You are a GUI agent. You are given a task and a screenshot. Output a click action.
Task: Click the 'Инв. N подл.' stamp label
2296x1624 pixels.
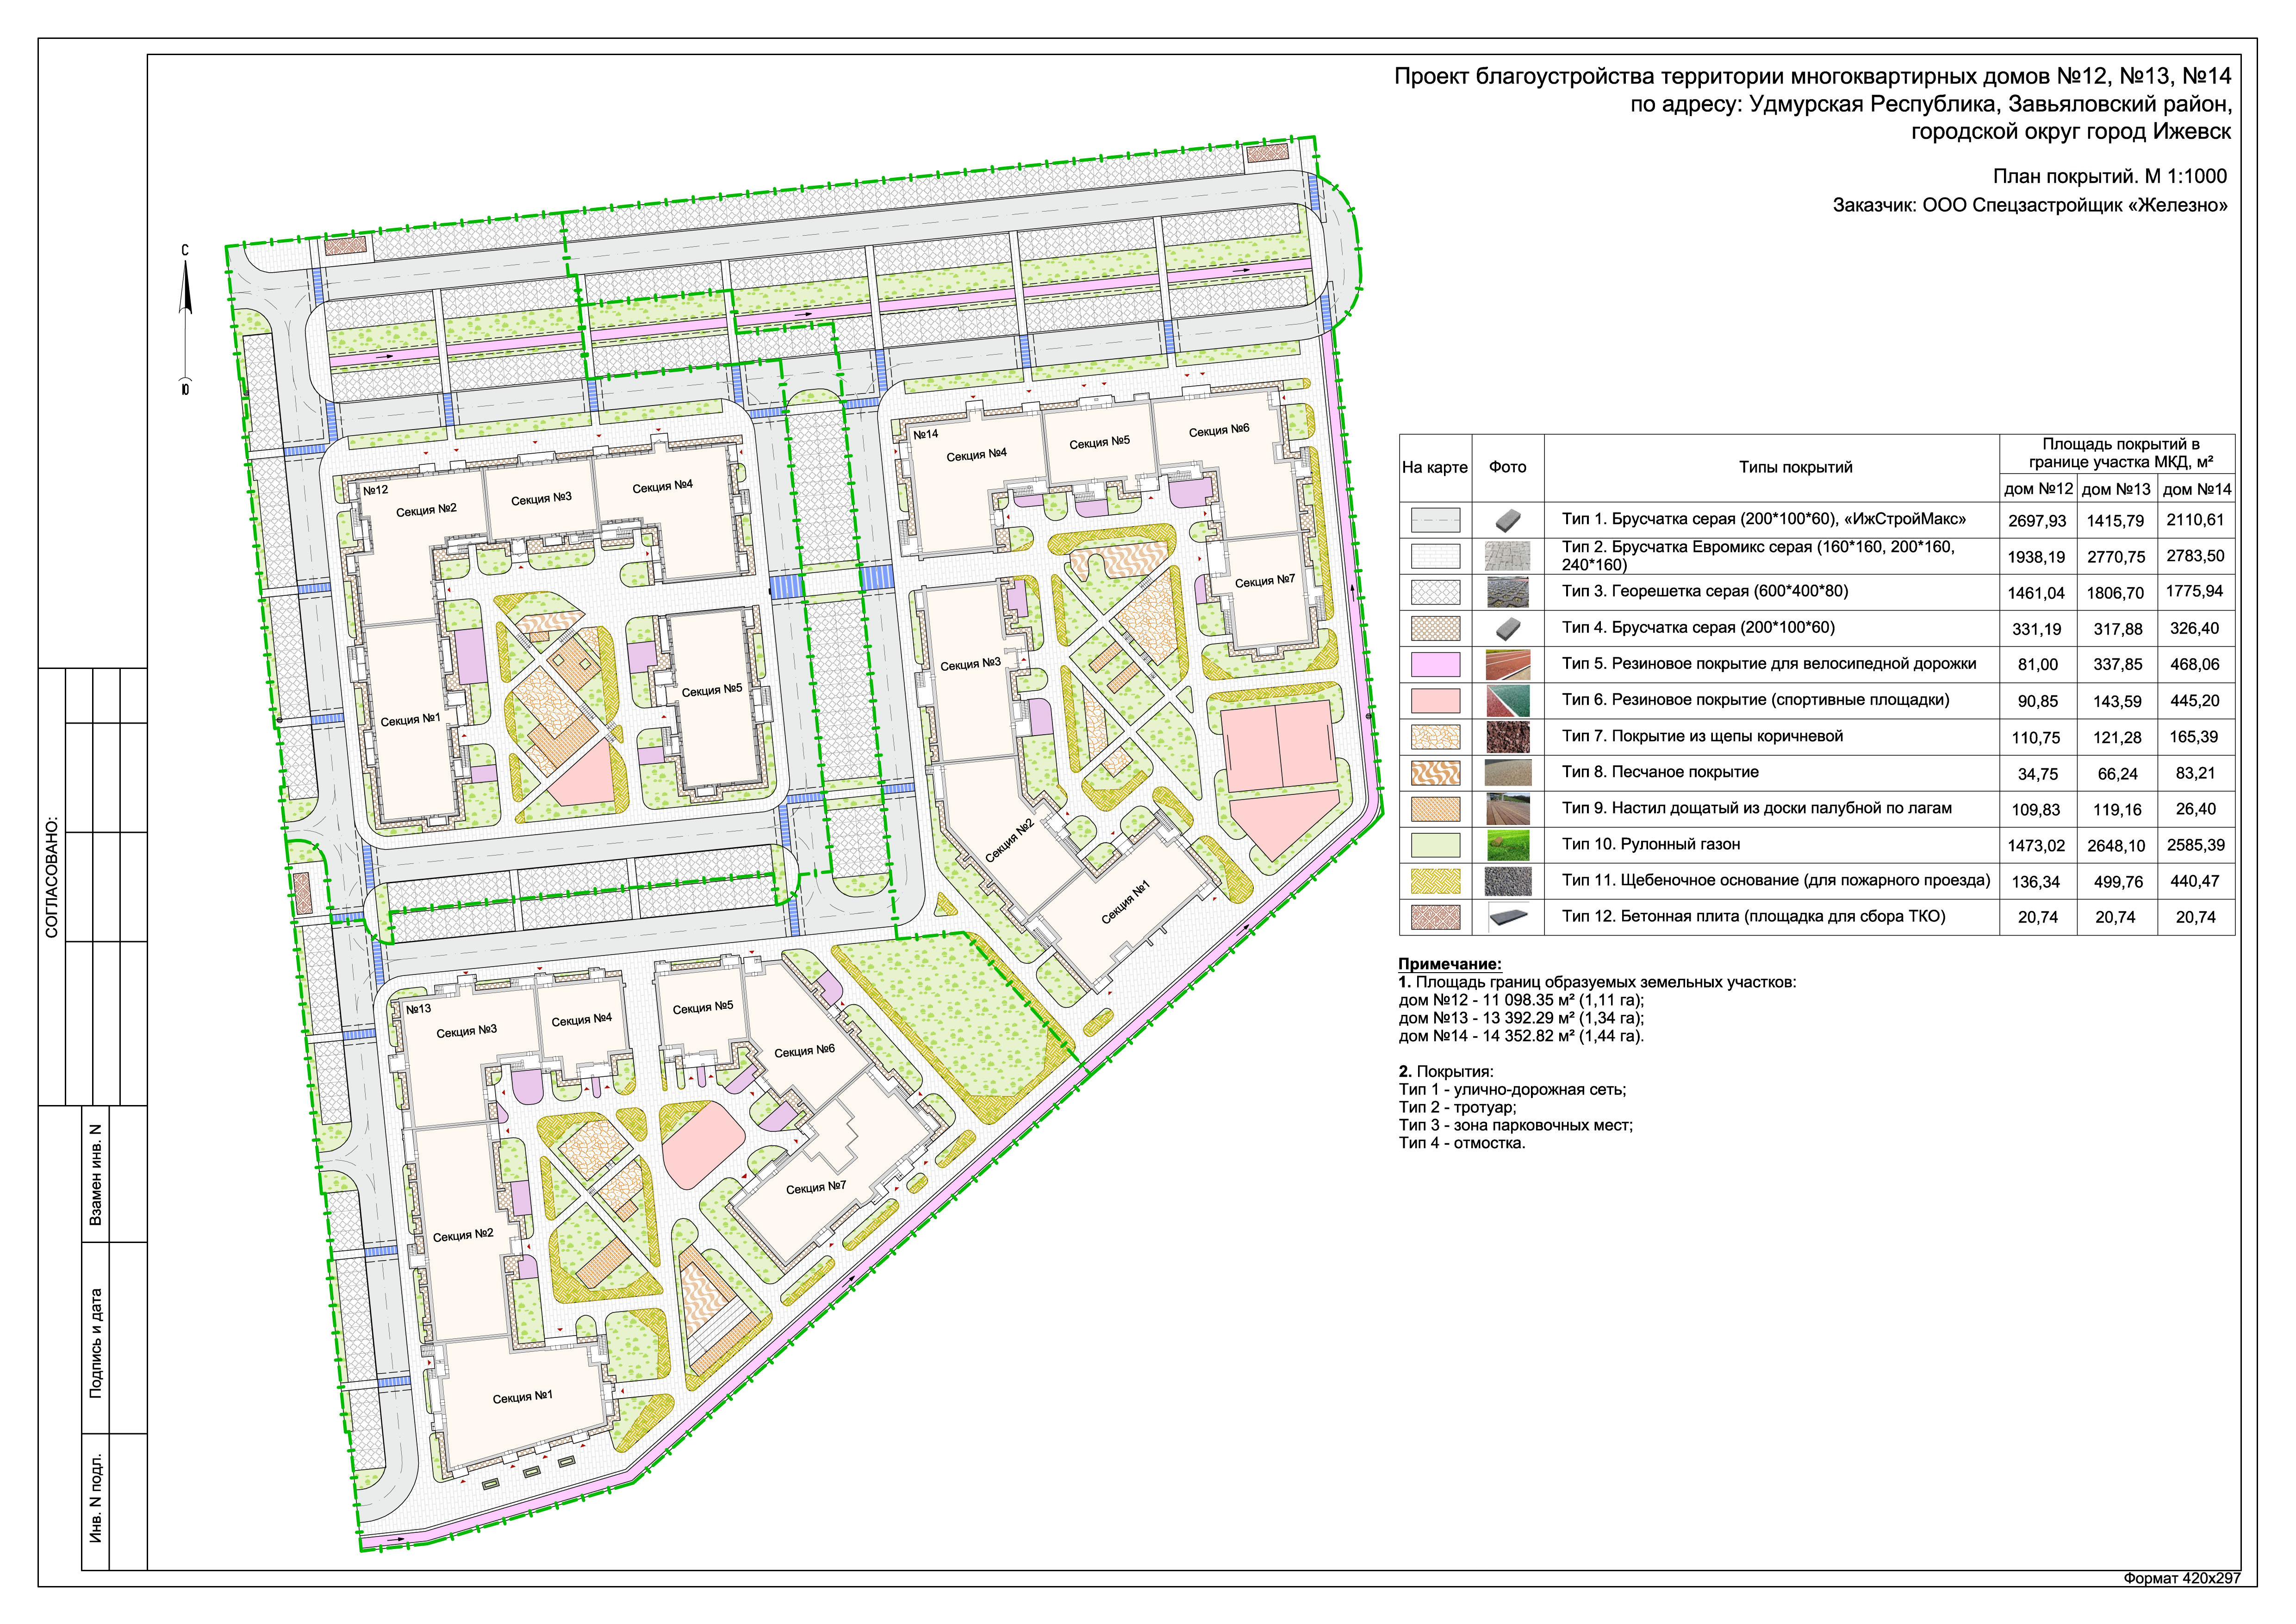(x=96, y=1497)
